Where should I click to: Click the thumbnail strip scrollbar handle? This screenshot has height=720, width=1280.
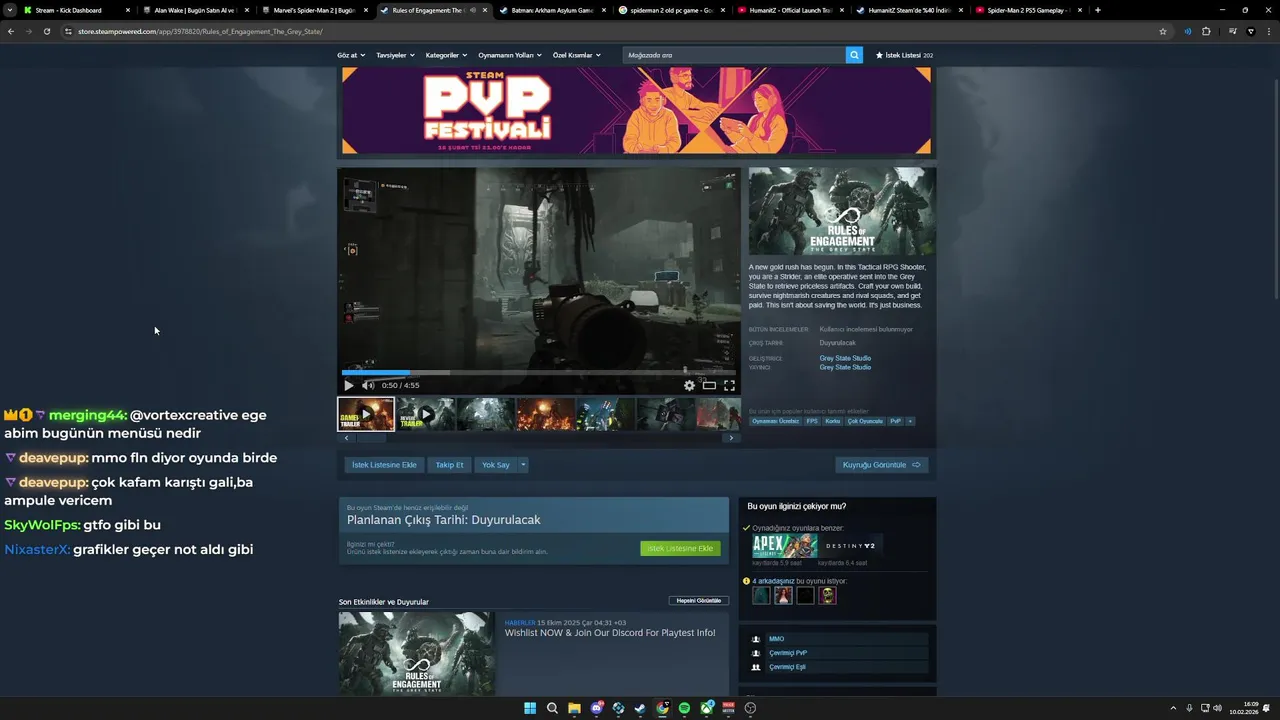tap(372, 438)
